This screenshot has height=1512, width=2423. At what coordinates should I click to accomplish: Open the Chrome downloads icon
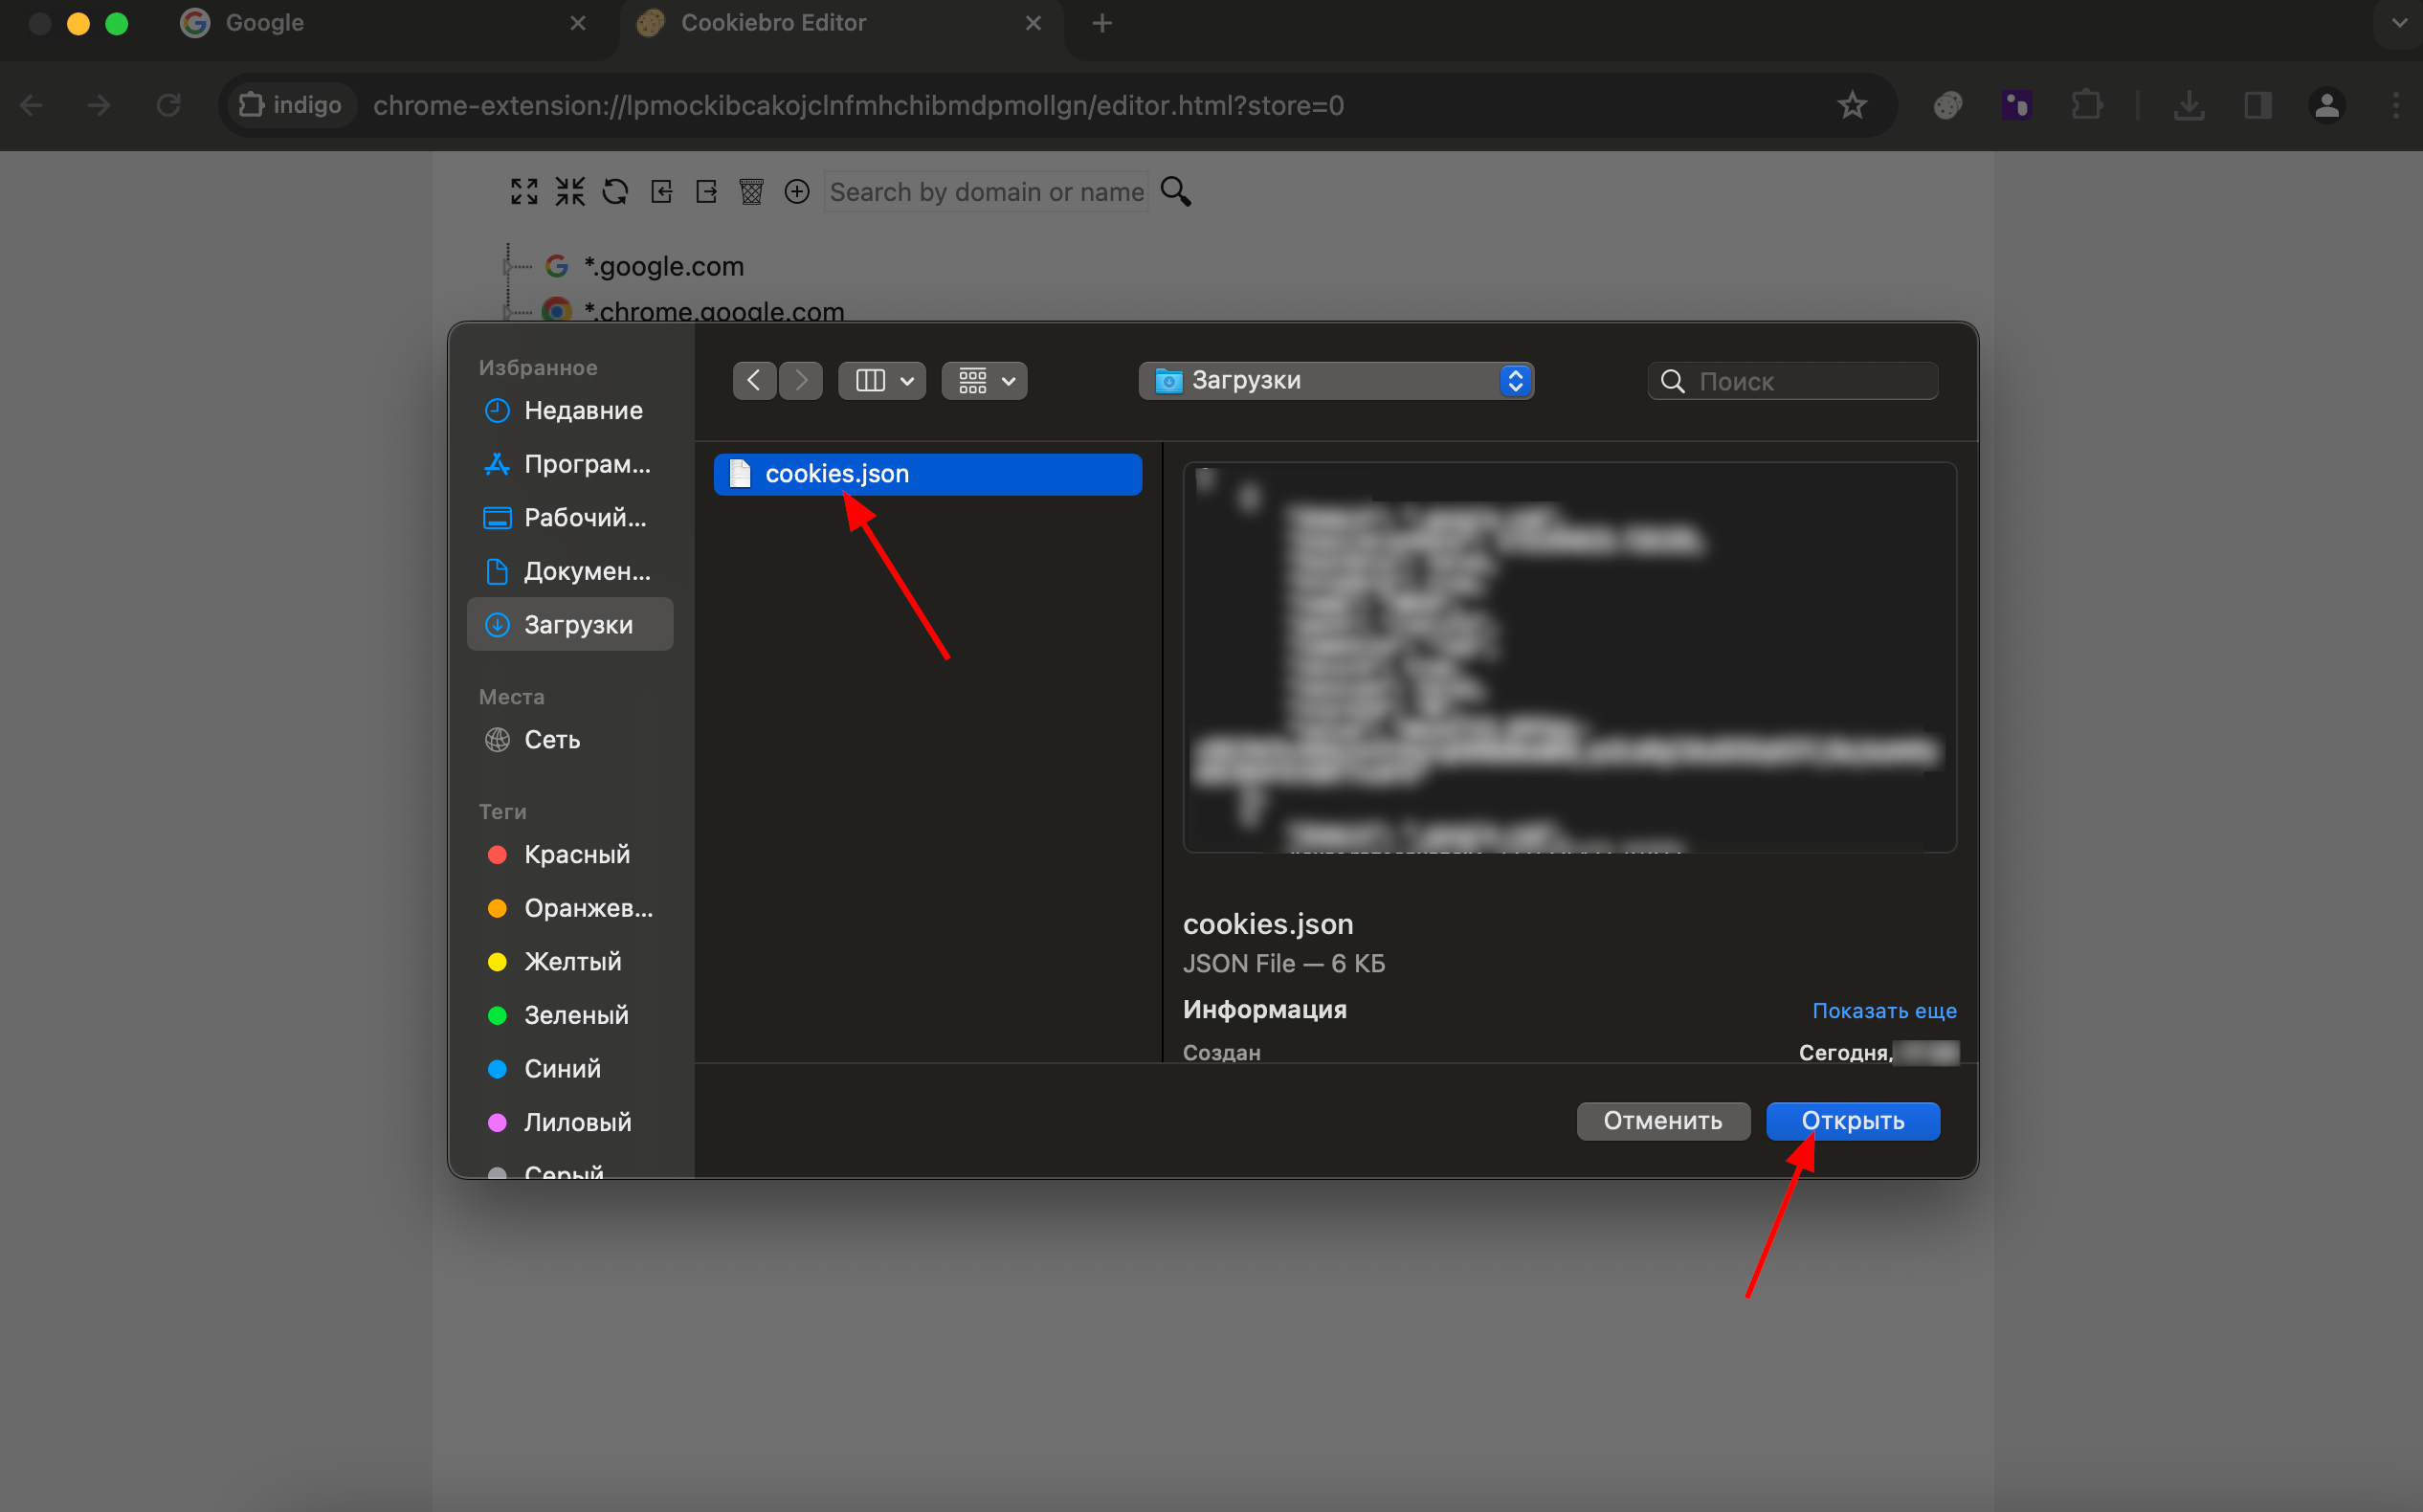coord(2189,105)
